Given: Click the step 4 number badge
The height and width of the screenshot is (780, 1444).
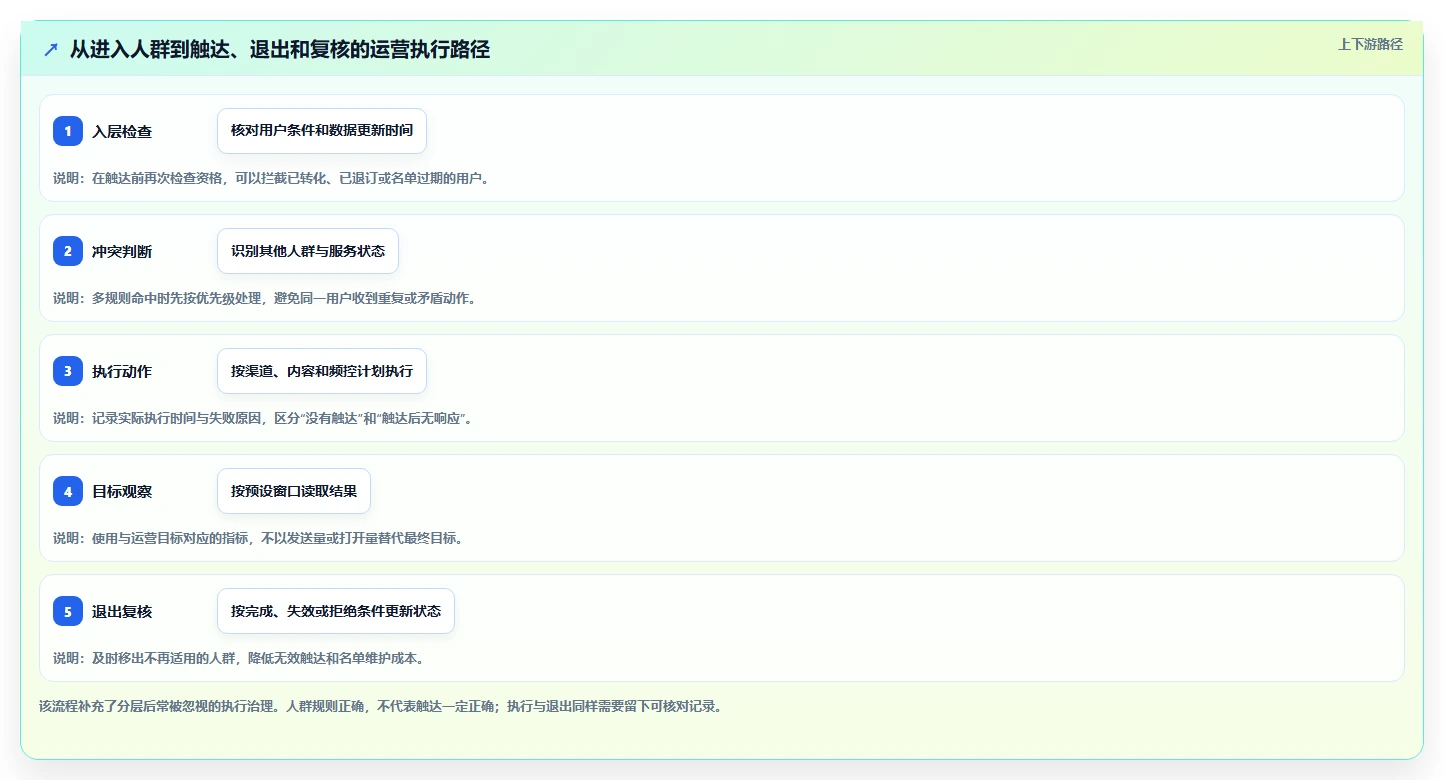Looking at the screenshot, I should (x=68, y=491).
